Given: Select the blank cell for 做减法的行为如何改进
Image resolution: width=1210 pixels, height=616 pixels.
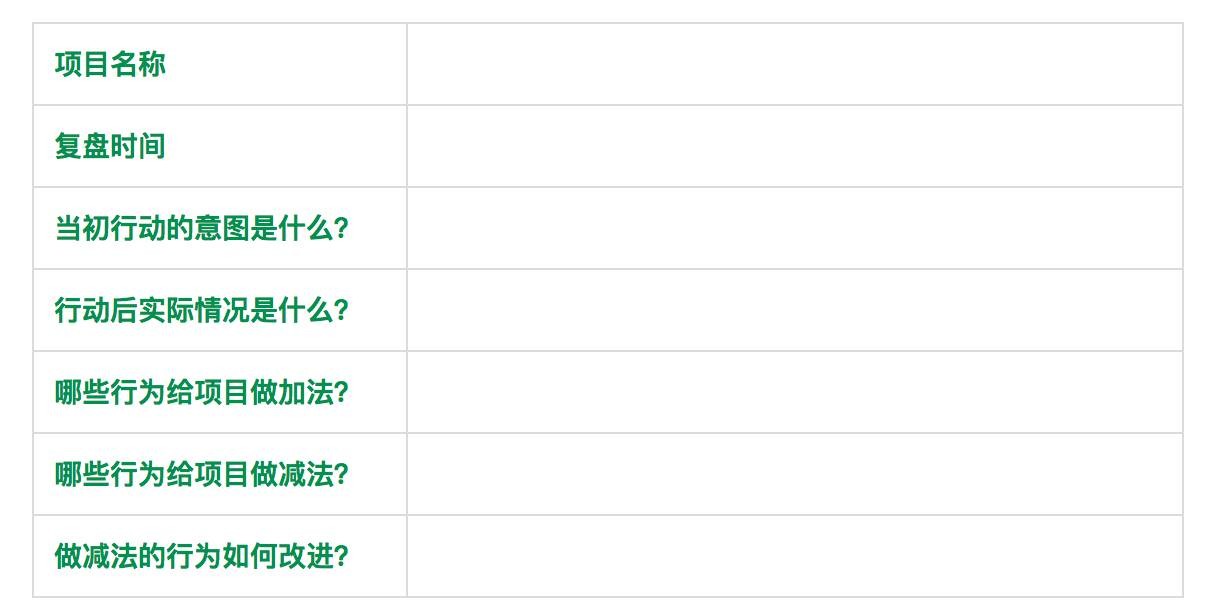Looking at the screenshot, I should tap(795, 556).
